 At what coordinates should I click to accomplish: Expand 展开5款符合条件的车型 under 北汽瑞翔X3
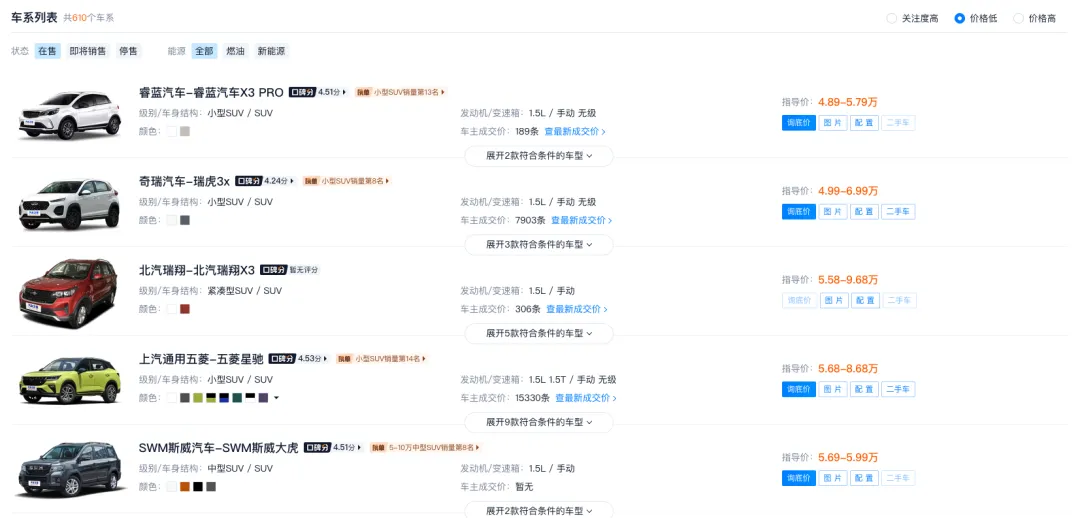[x=539, y=333]
